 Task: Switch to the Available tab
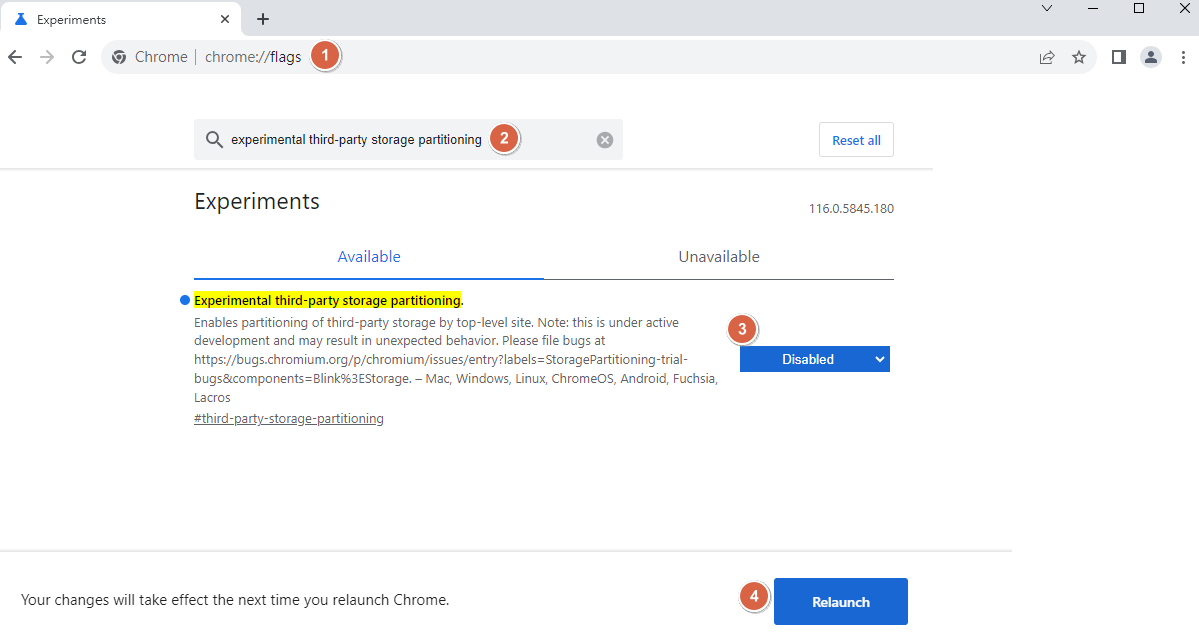(x=369, y=257)
